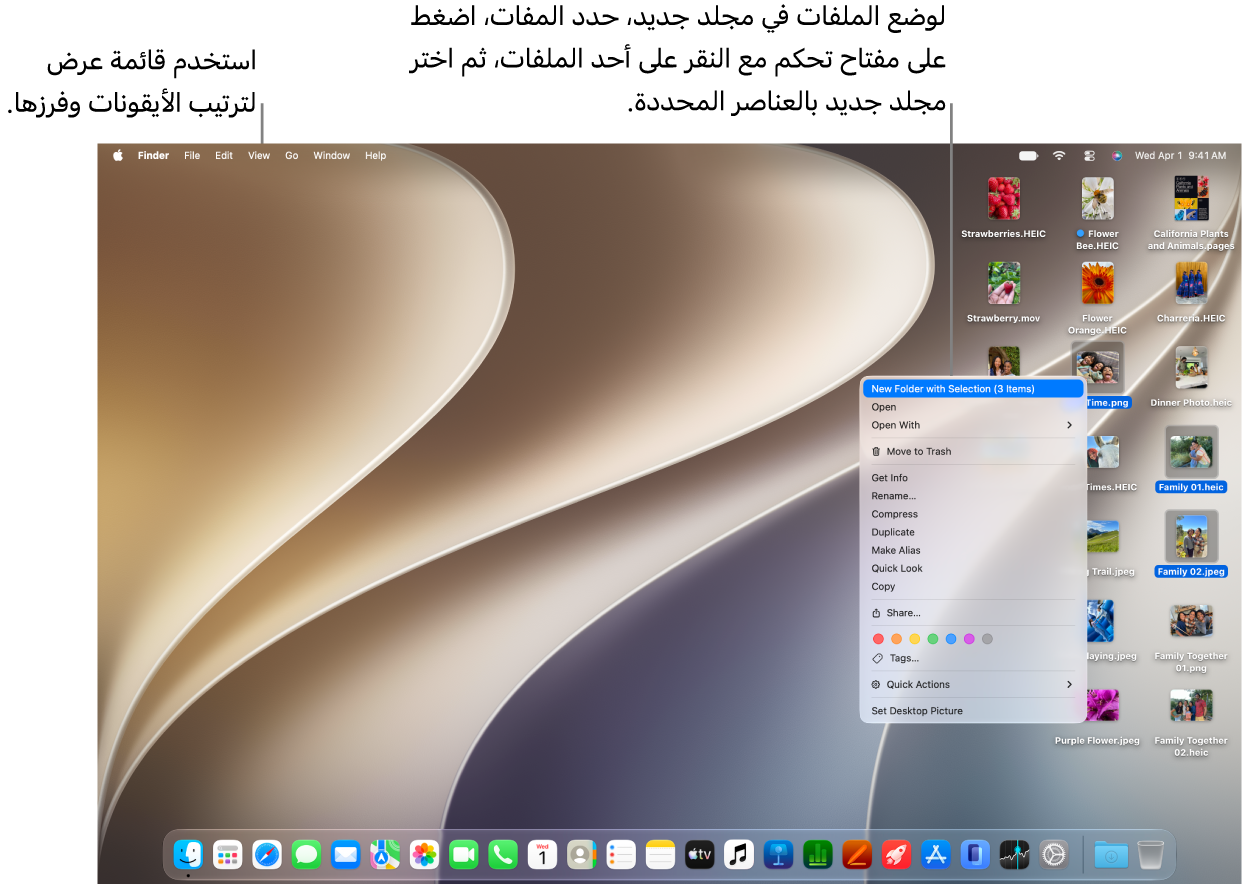Open Control Center in the menu bar
Viewport: 1242px width, 886px height.
coord(1089,155)
